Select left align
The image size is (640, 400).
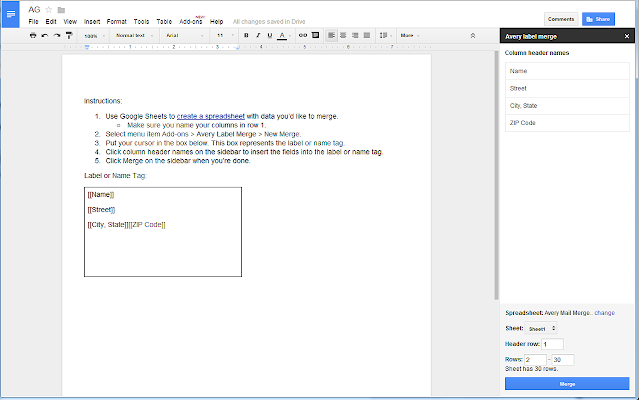point(331,36)
